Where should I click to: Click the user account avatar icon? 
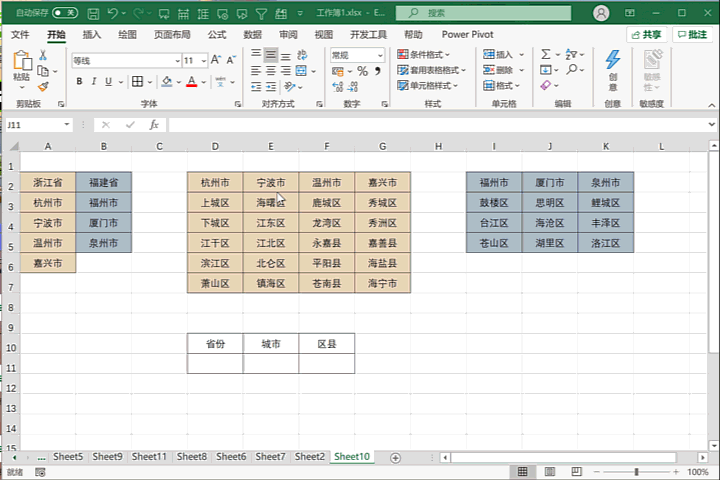coord(601,13)
